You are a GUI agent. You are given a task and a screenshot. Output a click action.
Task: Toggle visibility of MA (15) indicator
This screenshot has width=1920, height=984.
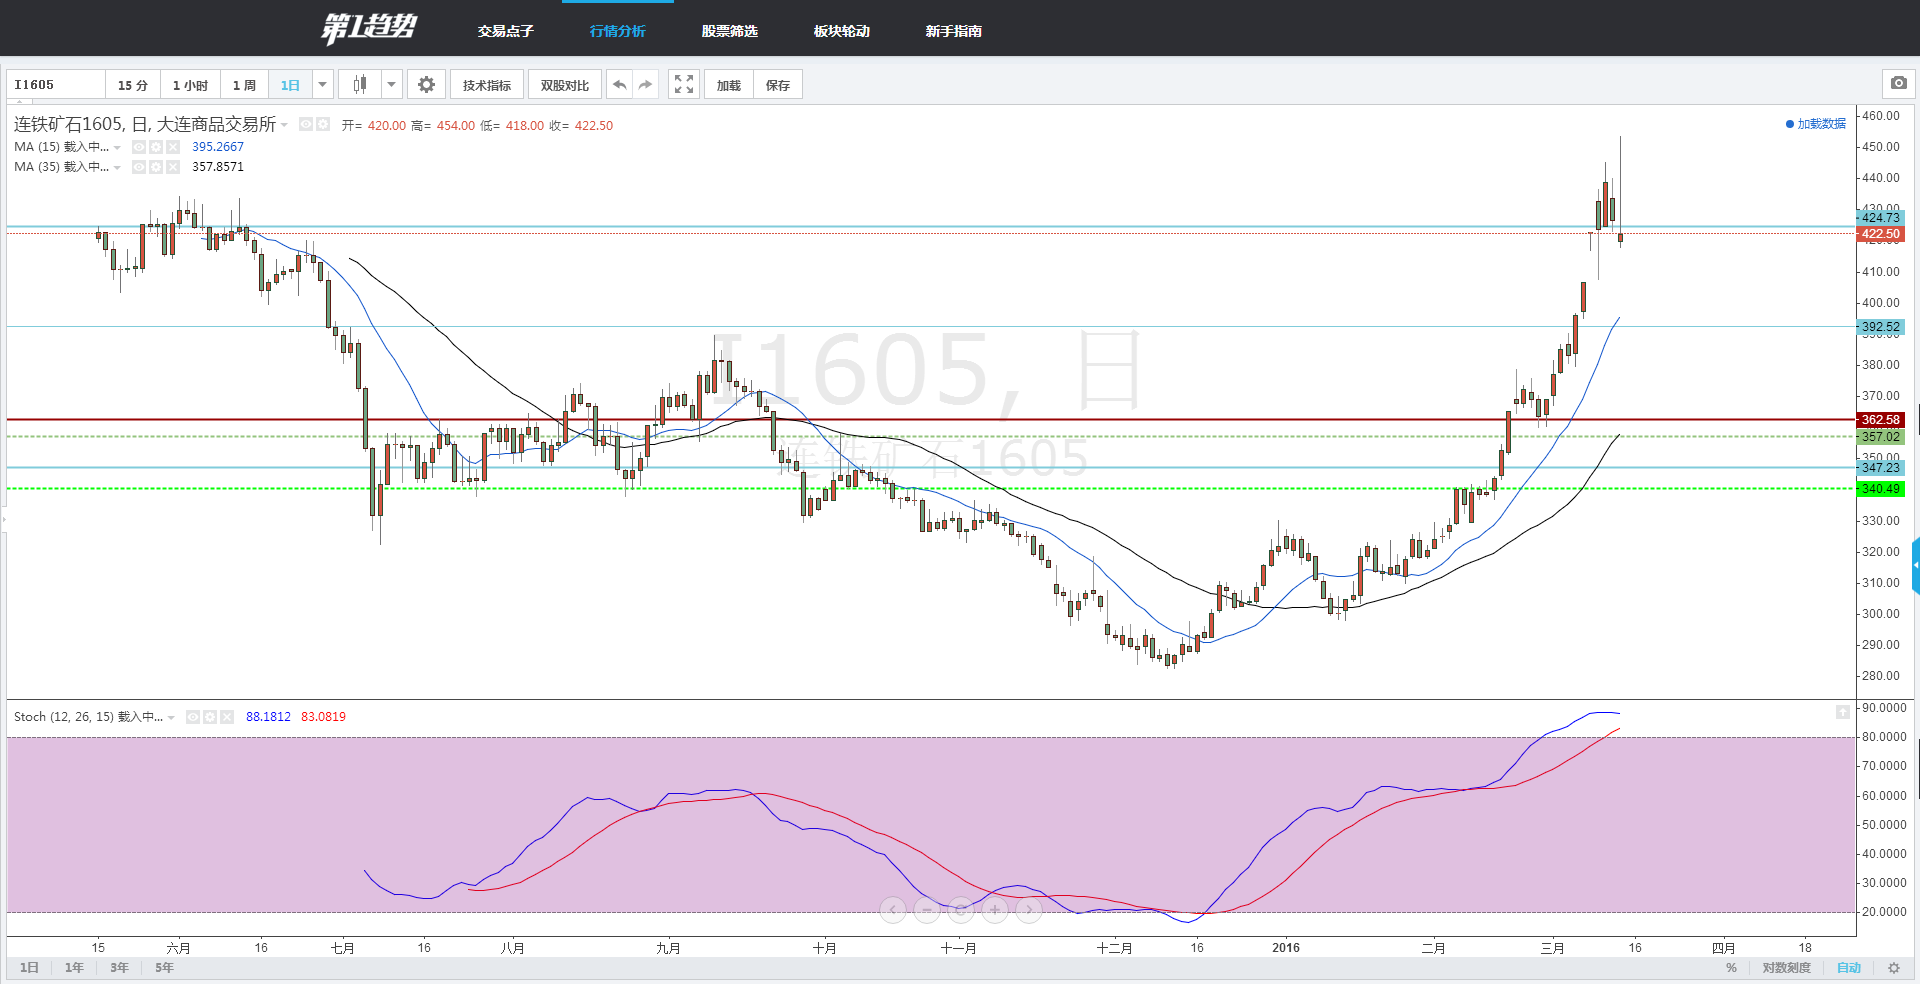point(139,147)
